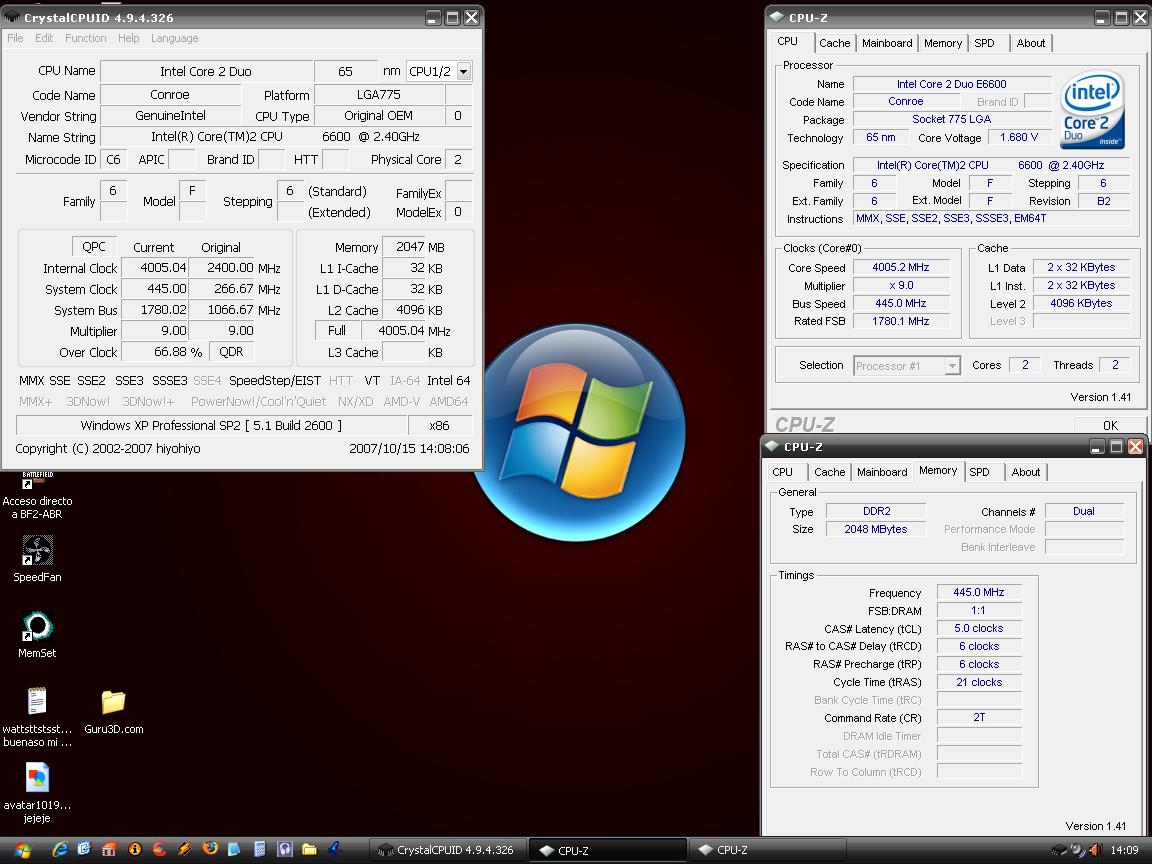Open the CPU1/2 dropdown in CrystalCPUID
The image size is (1152, 864).
[x=464, y=71]
